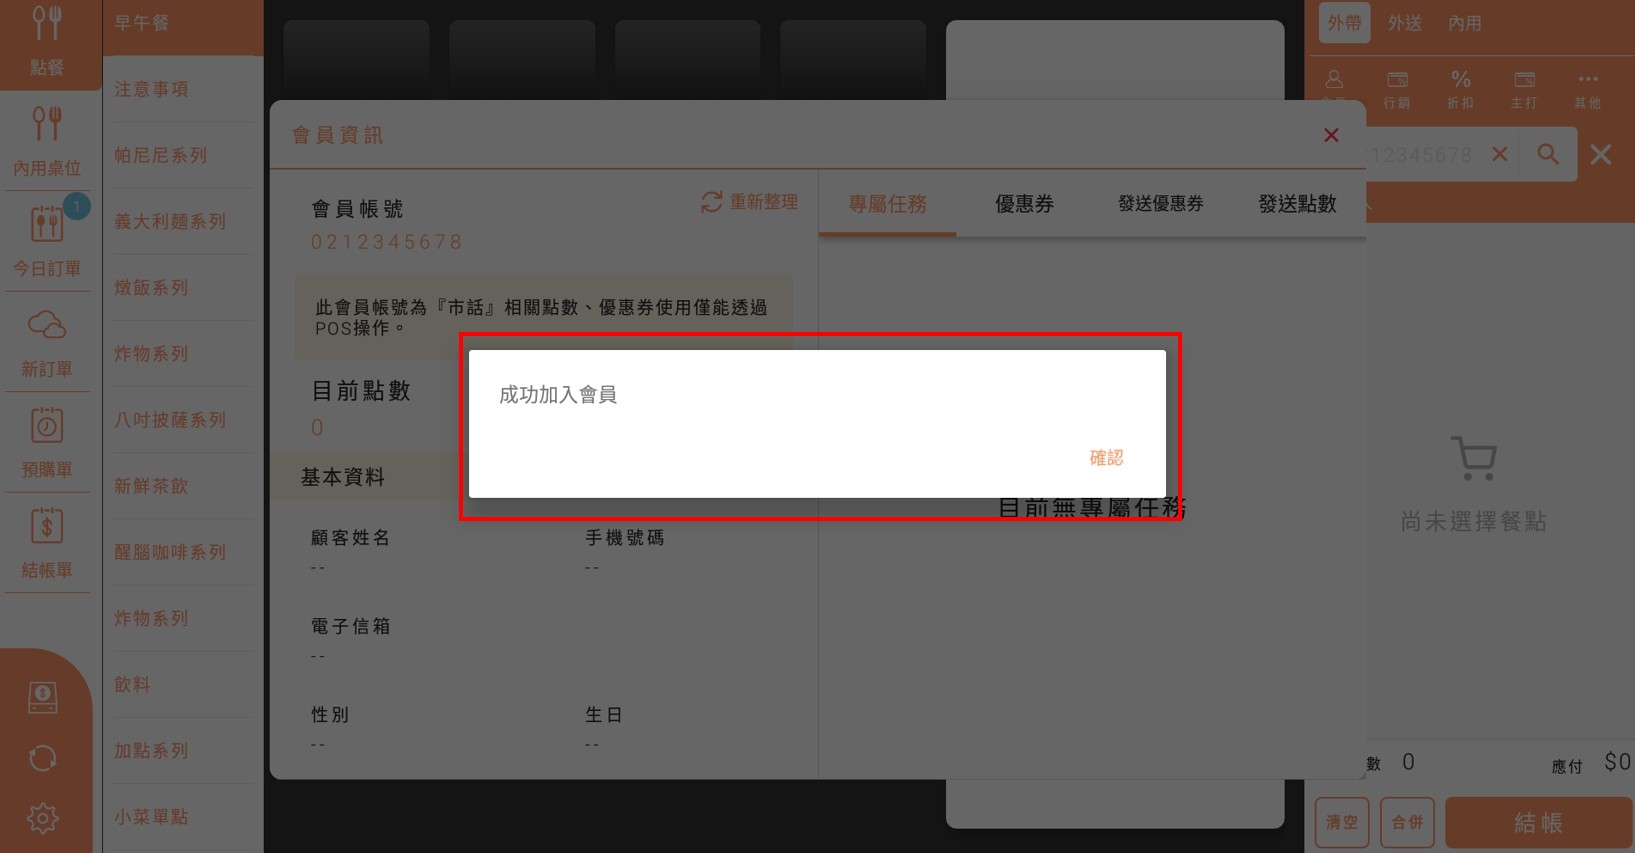
Task: Switch to the 發送優惠券 tab
Action: pos(1160,204)
